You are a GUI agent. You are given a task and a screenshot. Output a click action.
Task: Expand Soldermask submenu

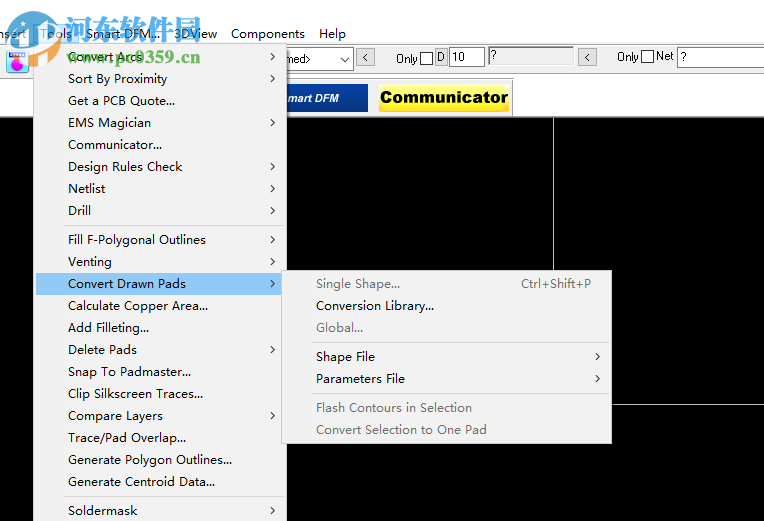tap(160, 510)
